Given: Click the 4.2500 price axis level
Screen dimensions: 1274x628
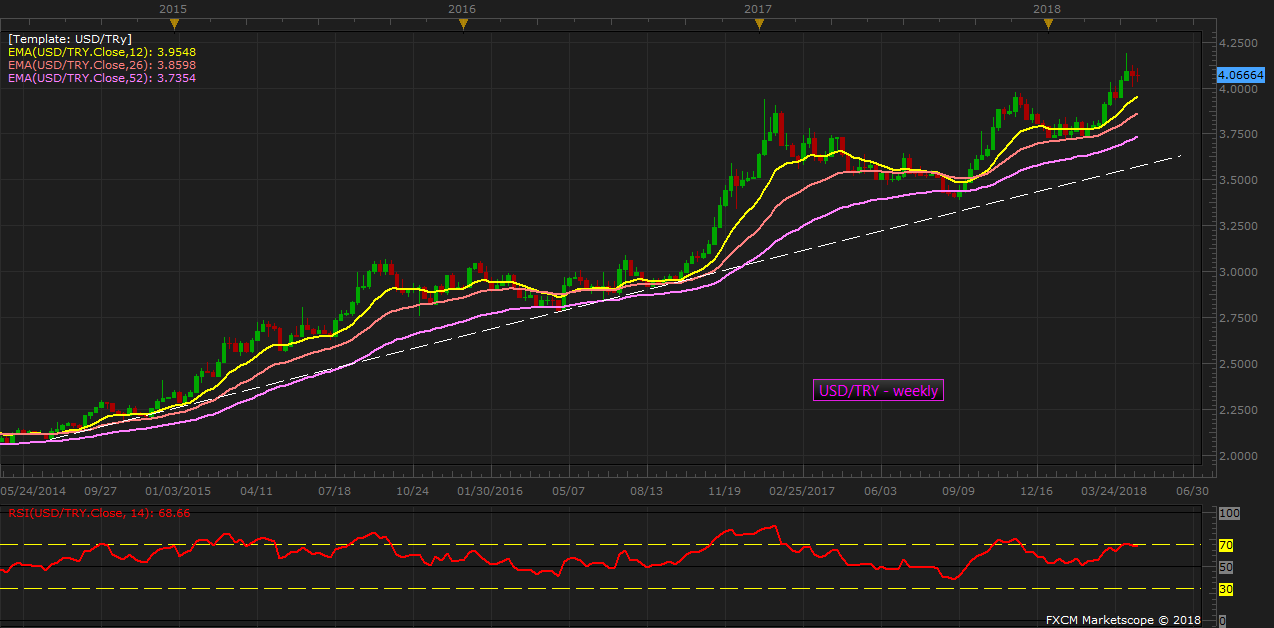Looking at the screenshot, I should (x=1237, y=44).
